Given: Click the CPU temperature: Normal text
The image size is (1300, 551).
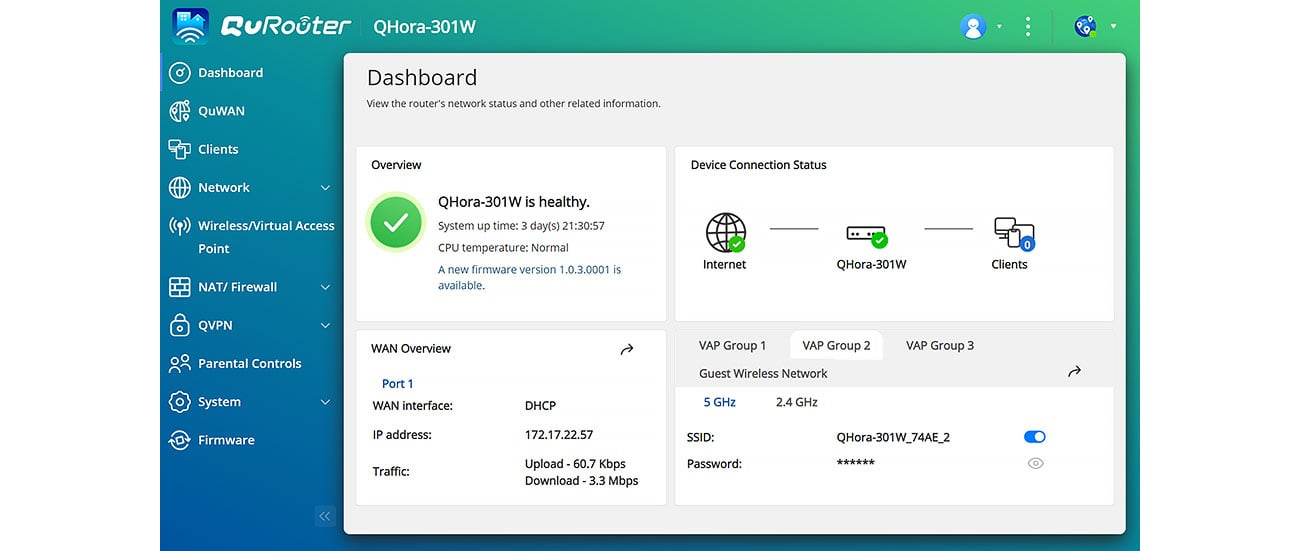Looking at the screenshot, I should pos(503,248).
